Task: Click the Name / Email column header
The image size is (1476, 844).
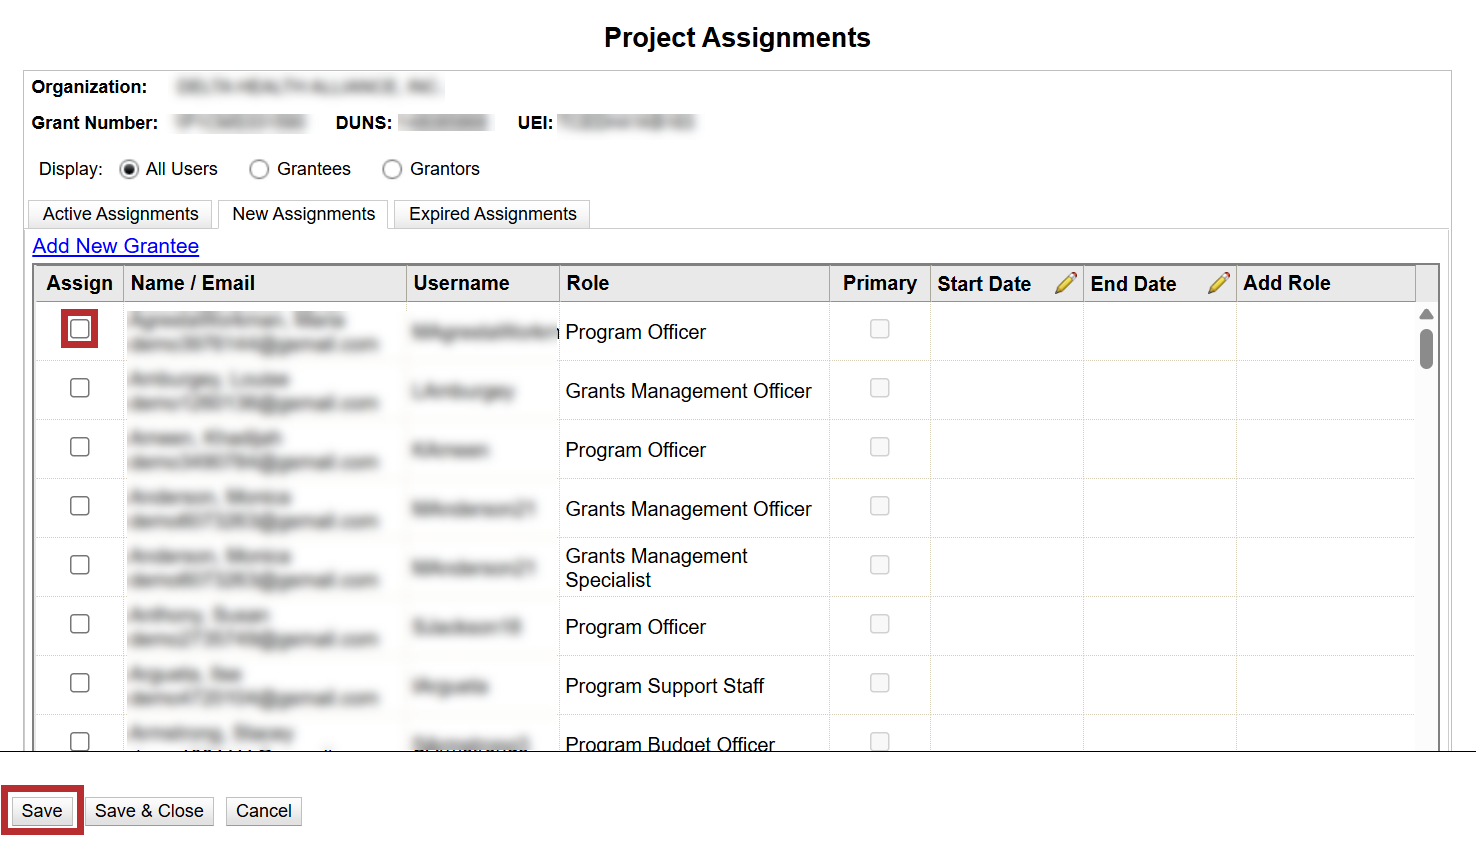Action: [x=193, y=283]
